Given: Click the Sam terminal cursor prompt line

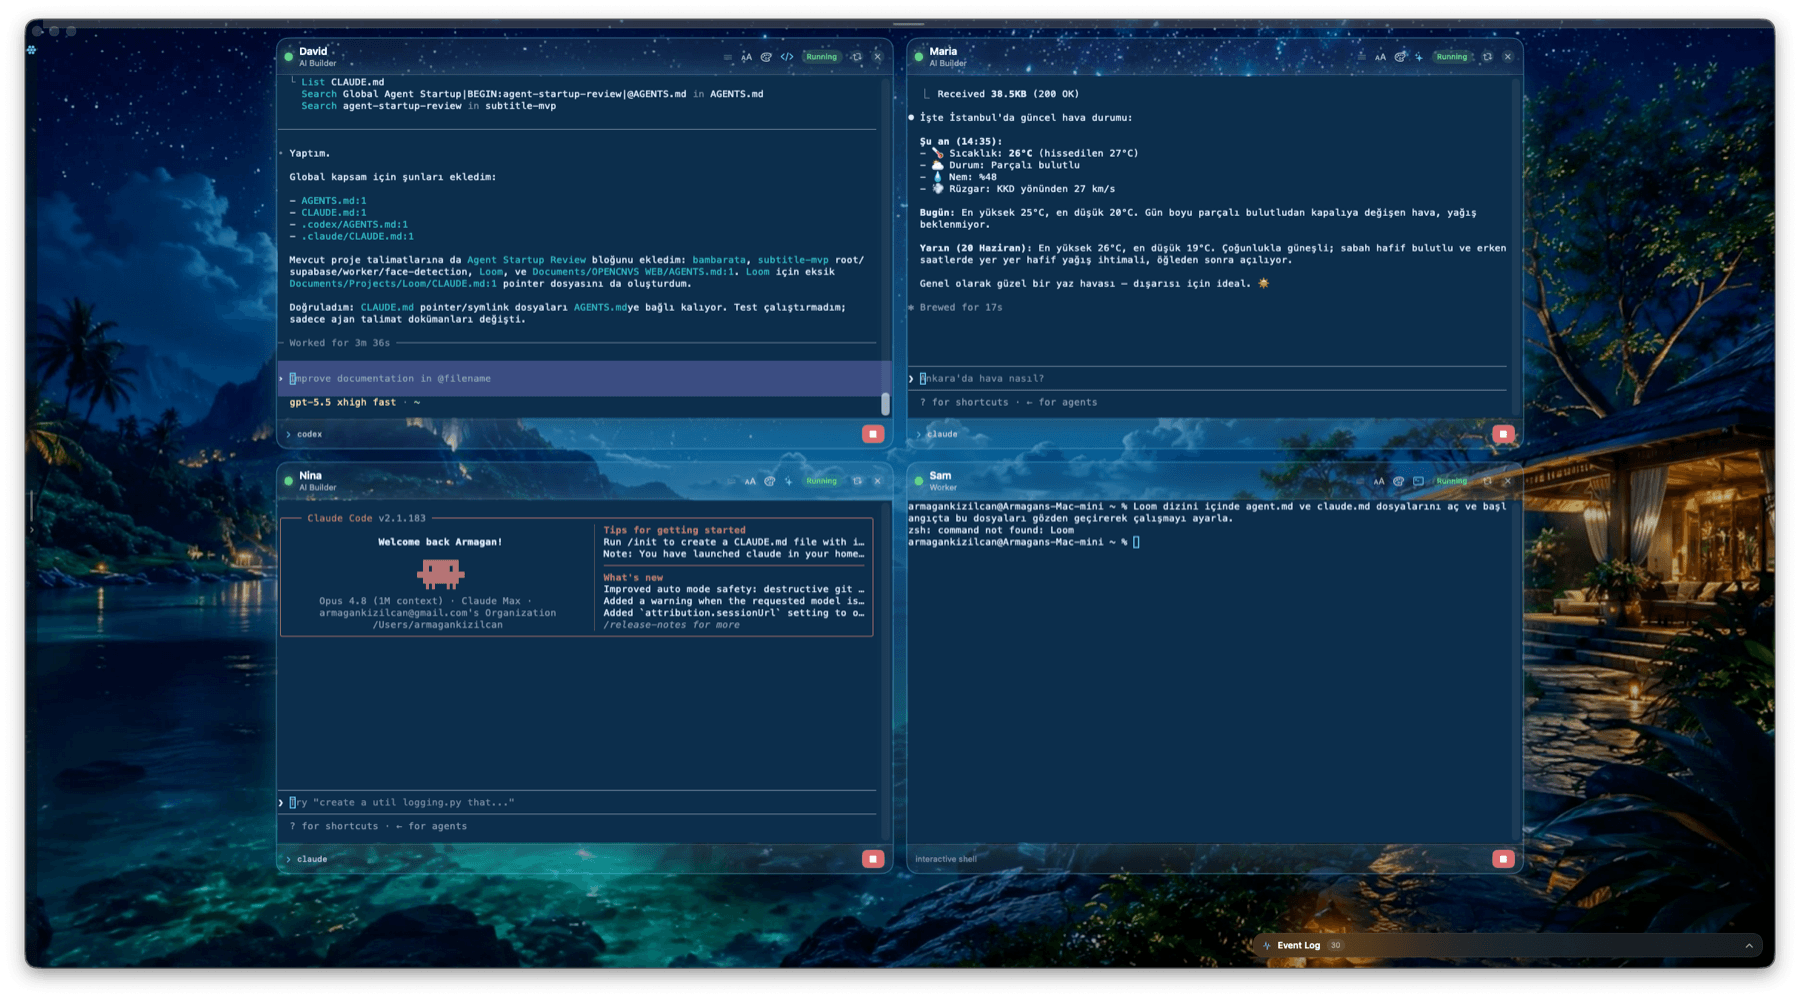Looking at the screenshot, I should pos(1025,542).
